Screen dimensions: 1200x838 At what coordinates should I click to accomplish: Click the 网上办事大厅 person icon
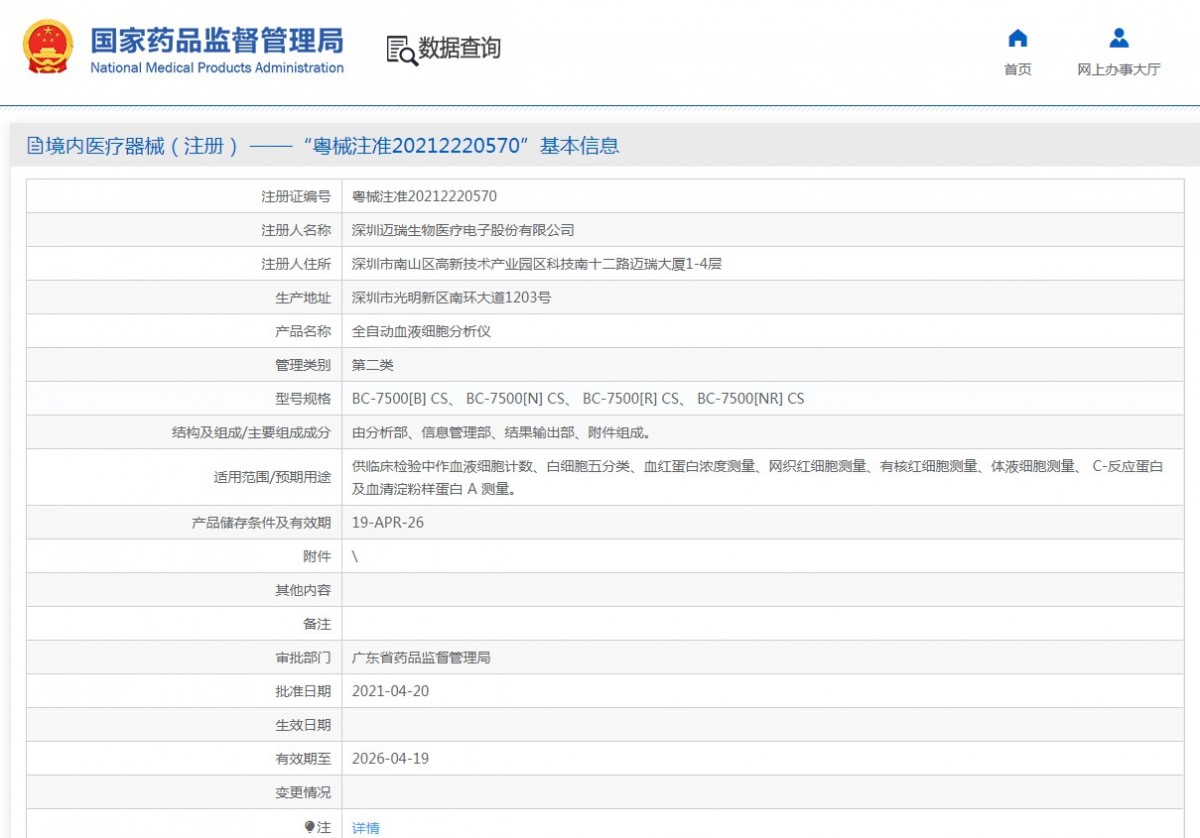coord(1119,39)
